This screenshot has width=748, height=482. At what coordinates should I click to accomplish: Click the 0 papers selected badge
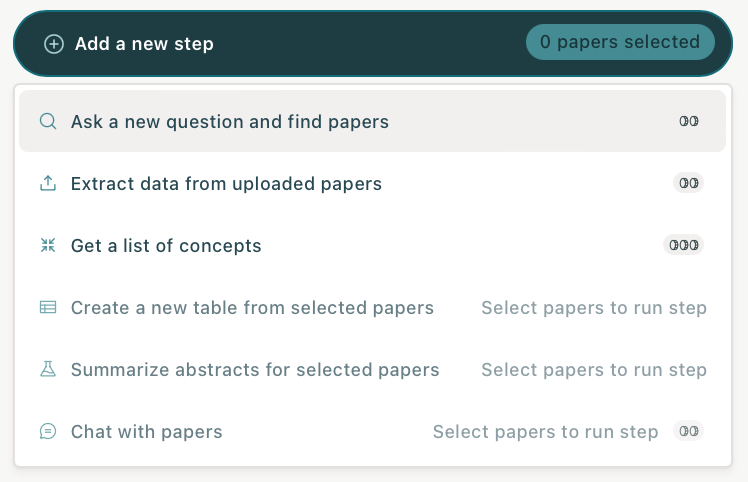pos(620,42)
